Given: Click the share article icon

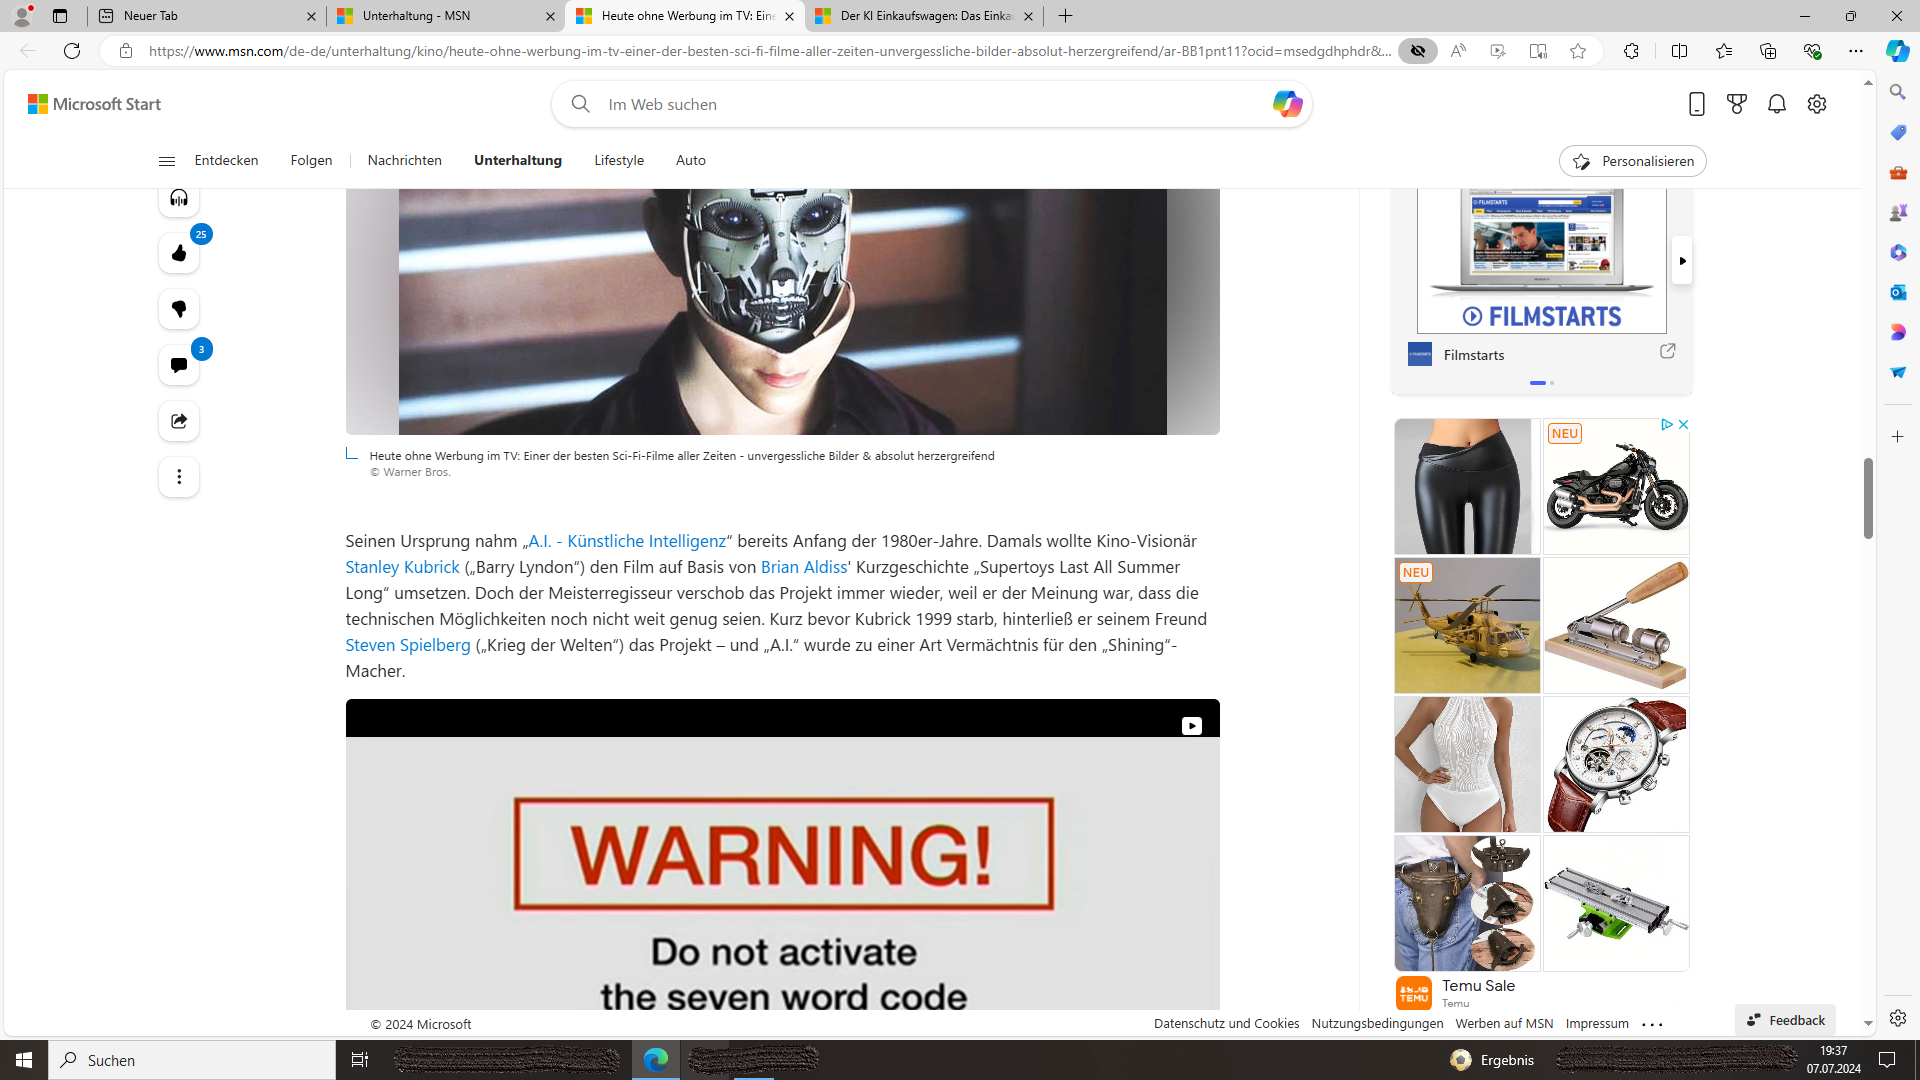Looking at the screenshot, I should click(x=179, y=421).
